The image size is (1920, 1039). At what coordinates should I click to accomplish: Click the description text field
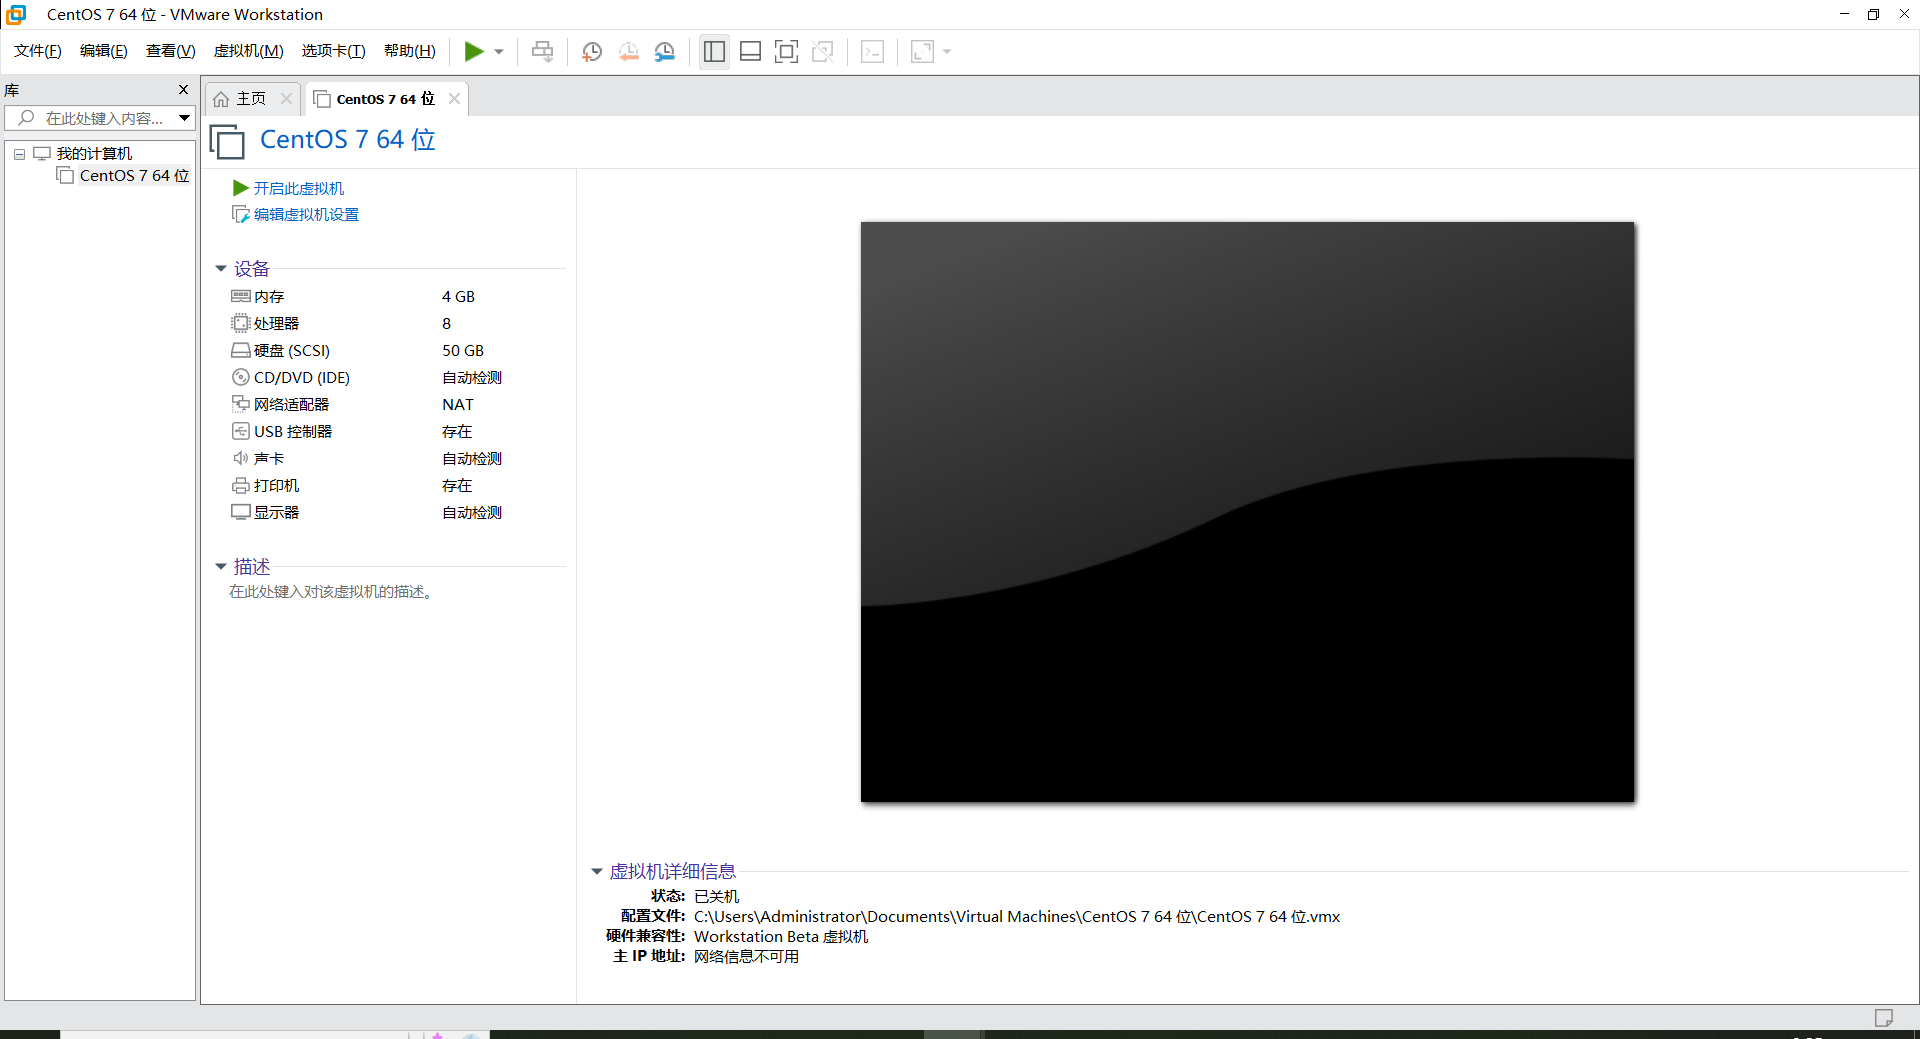coord(331,592)
